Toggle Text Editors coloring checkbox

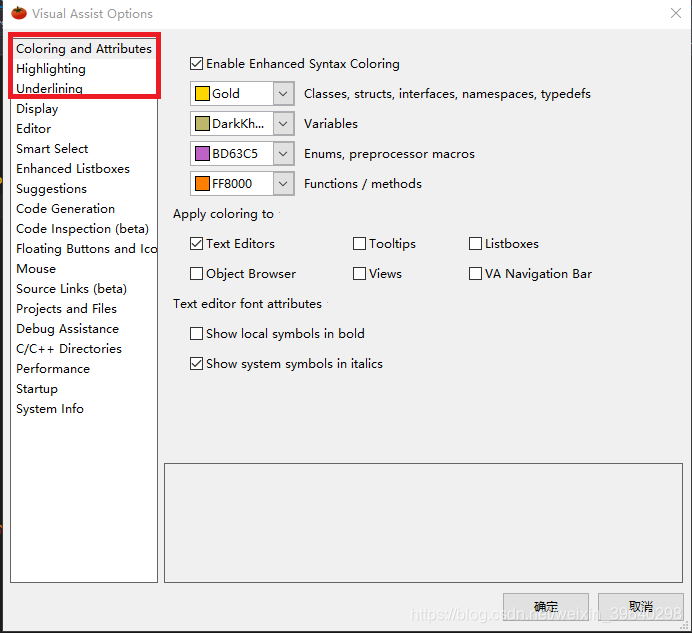pos(196,244)
